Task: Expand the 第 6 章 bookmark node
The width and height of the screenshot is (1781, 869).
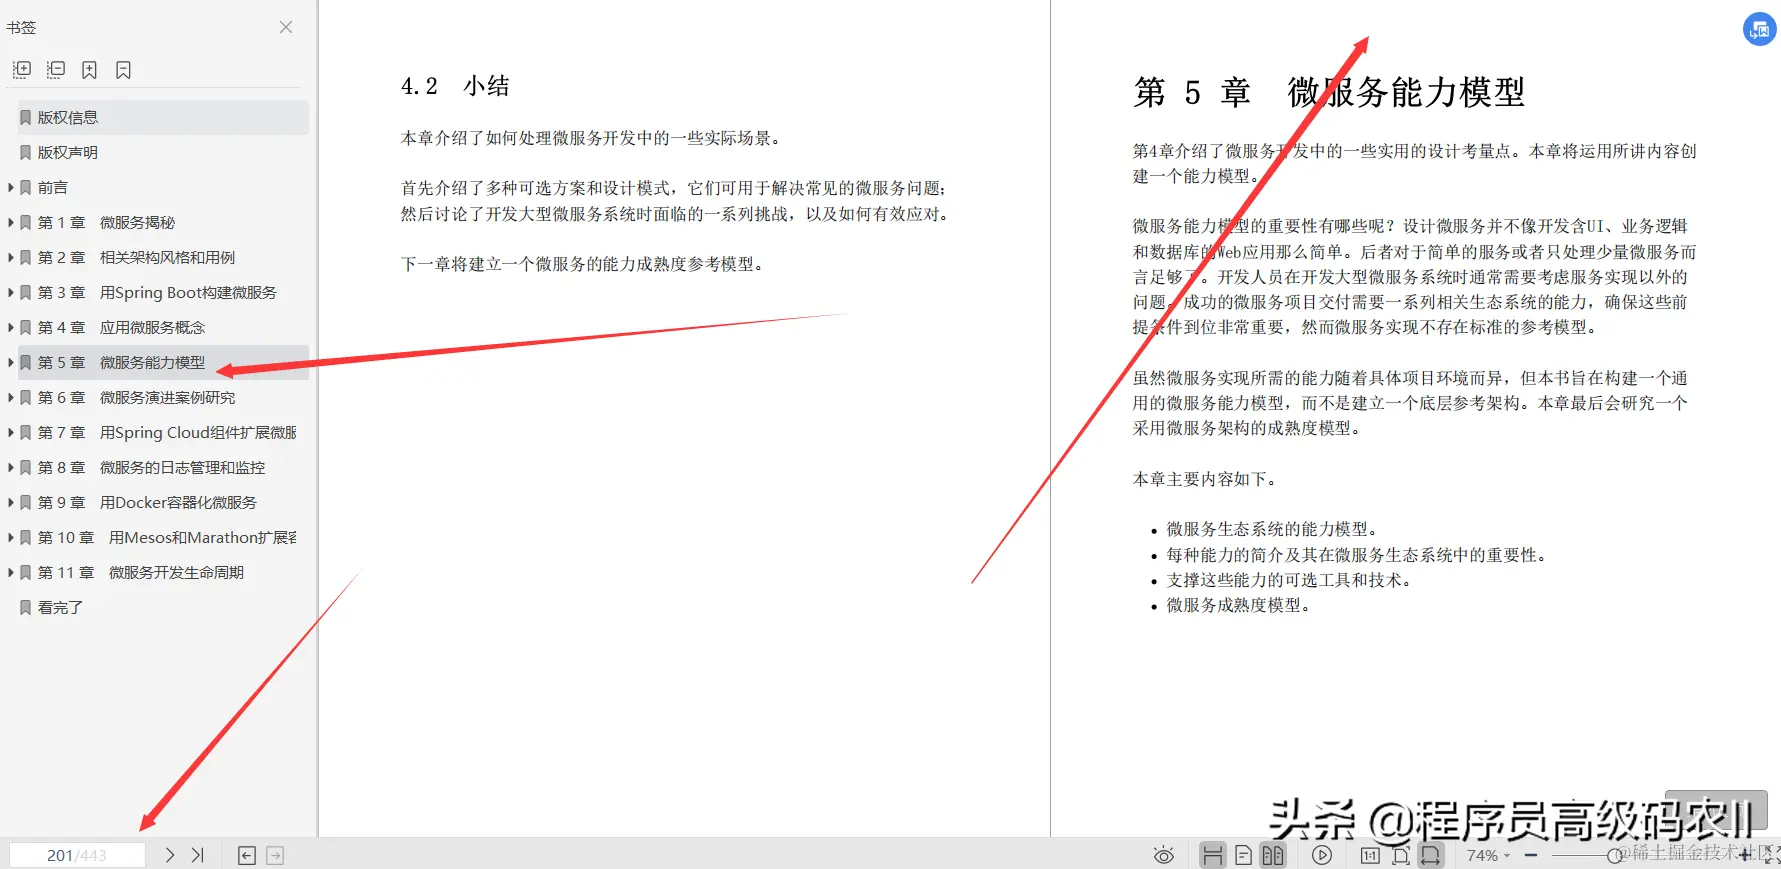Action: 11,397
